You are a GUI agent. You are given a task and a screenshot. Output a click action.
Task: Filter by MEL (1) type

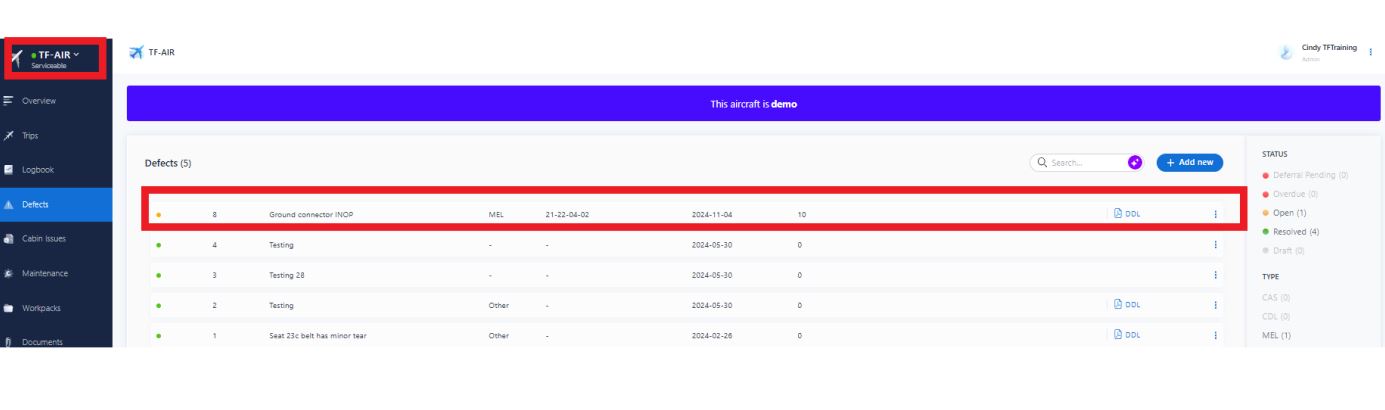1276,335
